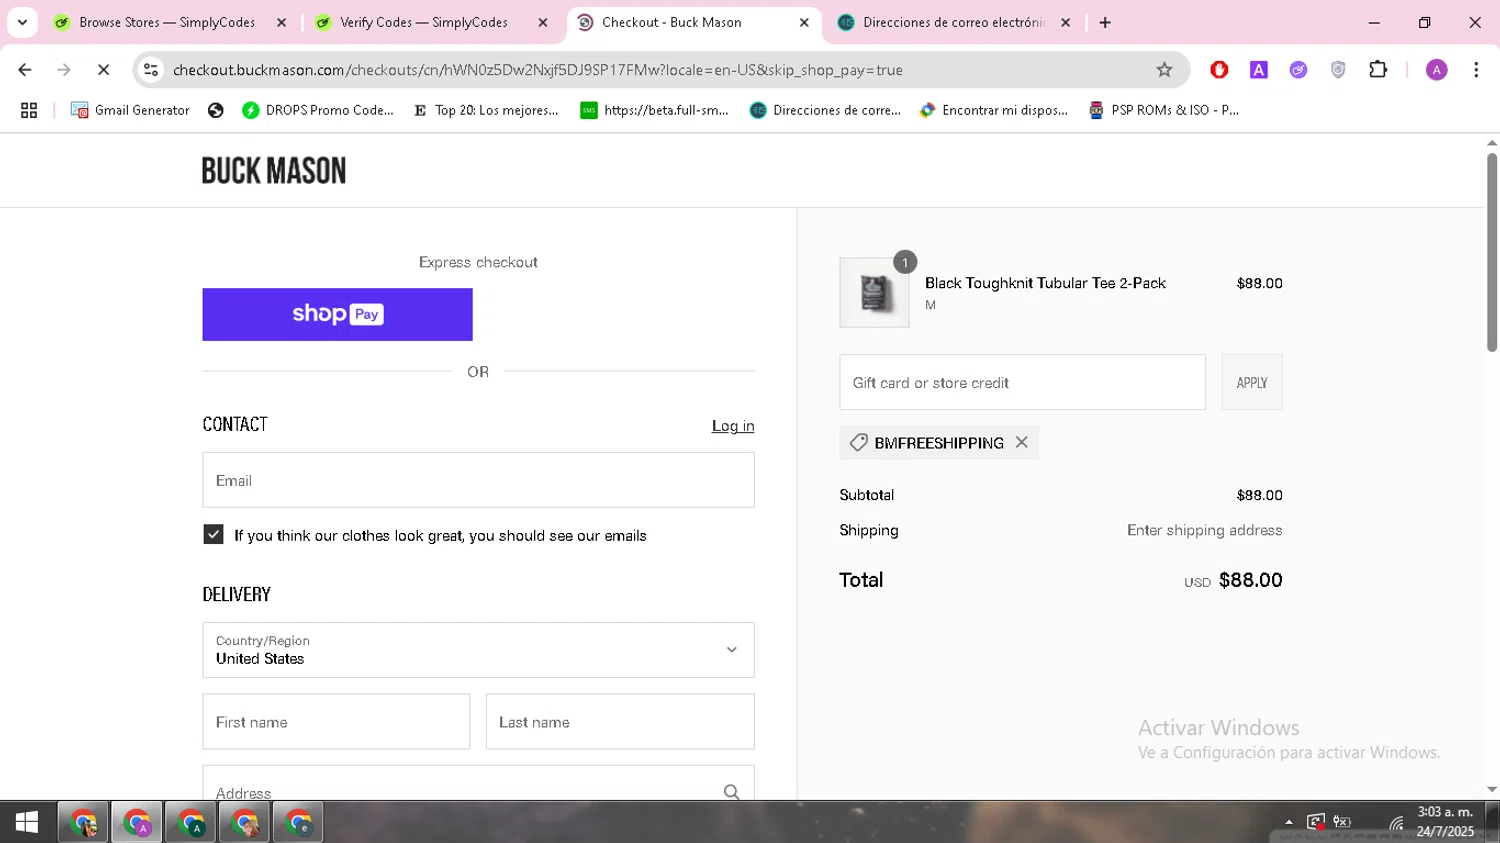This screenshot has height=843, width=1500.
Task: Open the Gmail Generator bookmark
Action: [x=130, y=111]
